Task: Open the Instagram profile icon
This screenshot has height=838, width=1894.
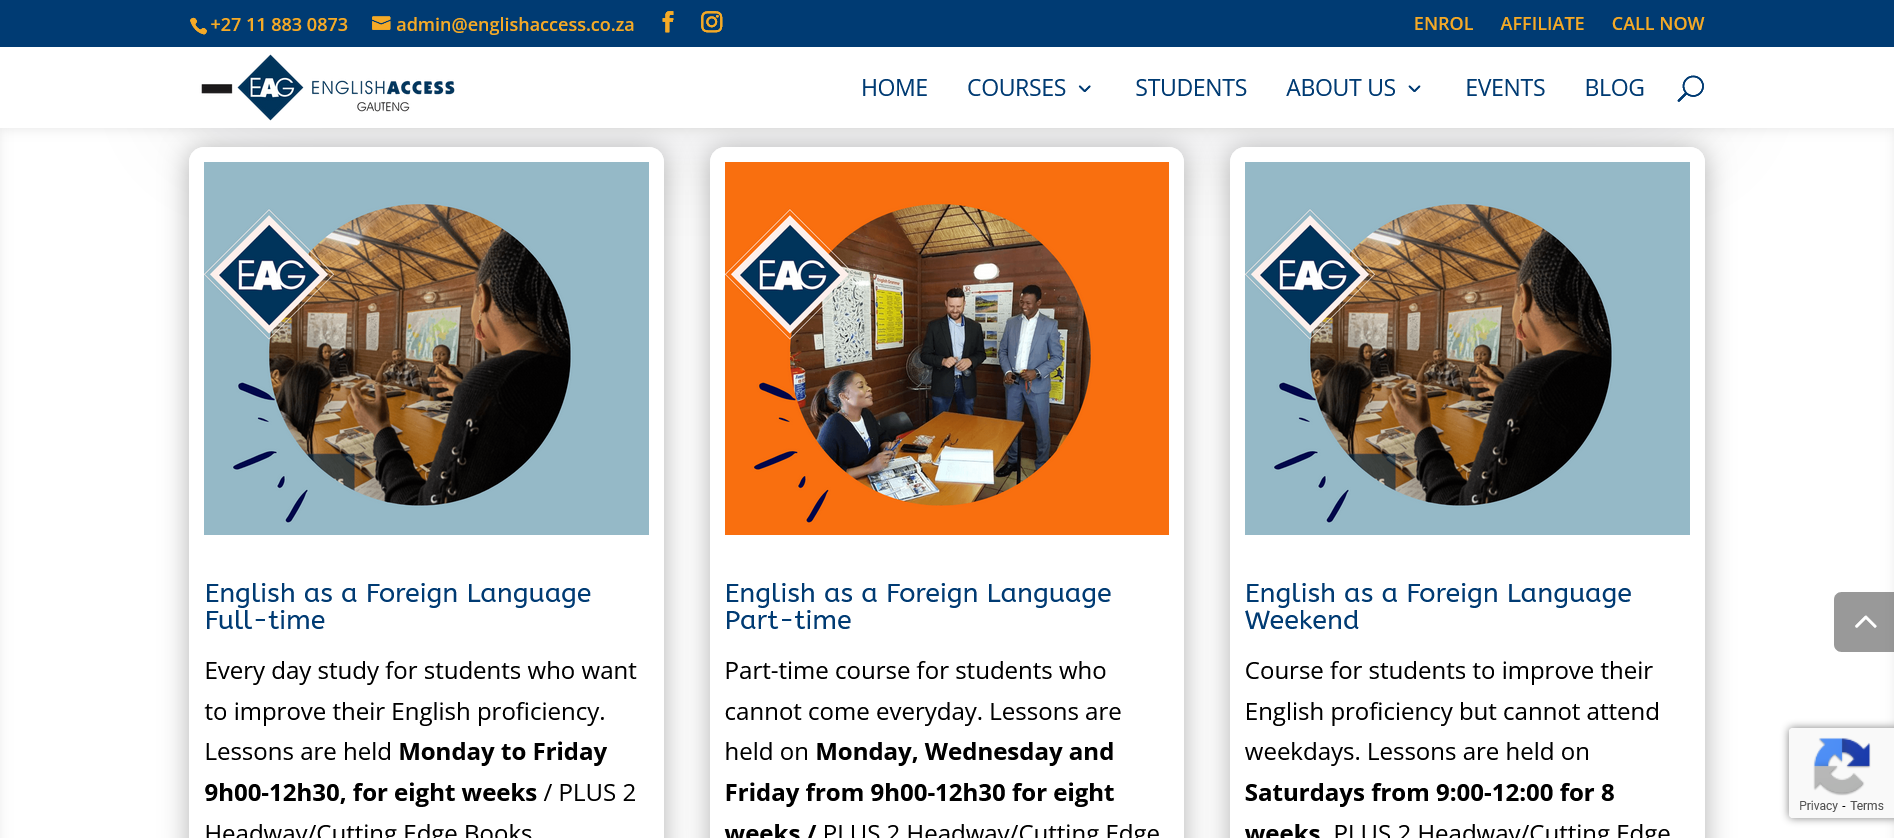Action: (711, 22)
